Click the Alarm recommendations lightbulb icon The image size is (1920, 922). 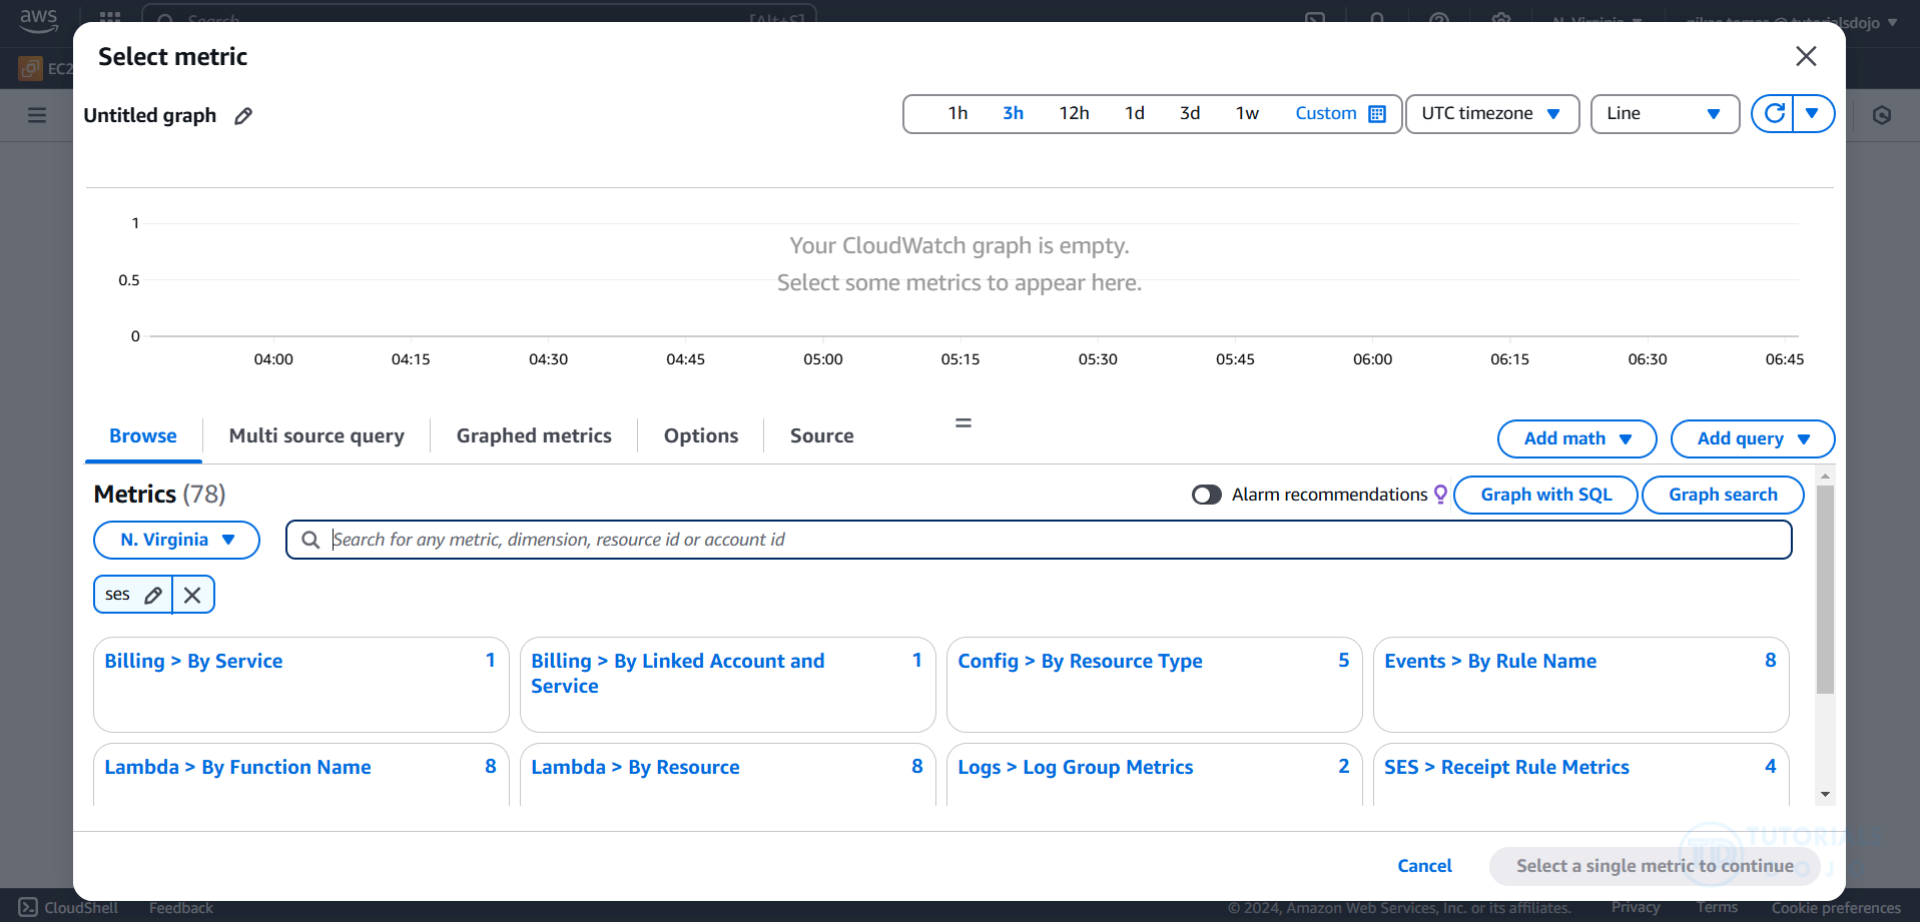click(1440, 494)
